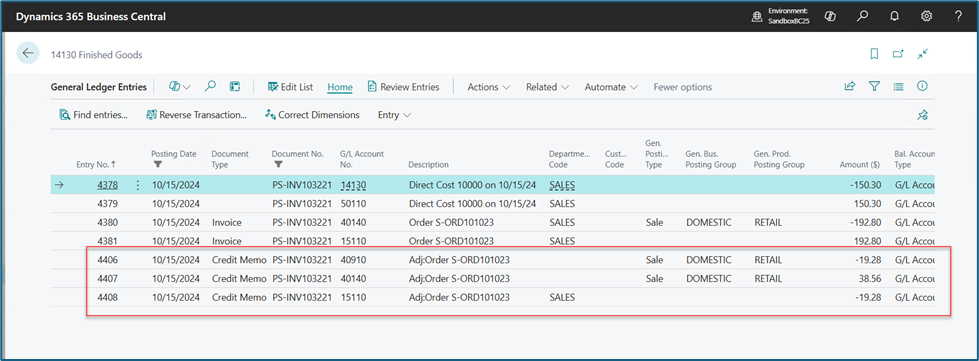The height and width of the screenshot is (361, 979).
Task: Open the help question mark
Action: (x=958, y=16)
